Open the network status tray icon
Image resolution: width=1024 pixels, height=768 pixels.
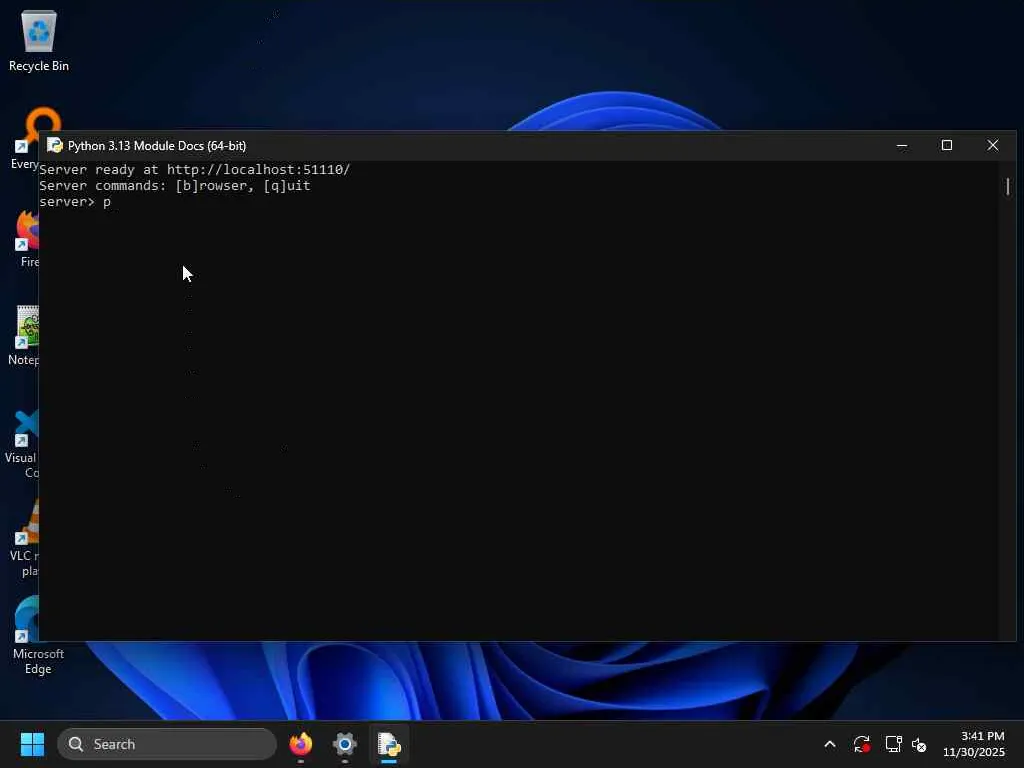[893, 744]
